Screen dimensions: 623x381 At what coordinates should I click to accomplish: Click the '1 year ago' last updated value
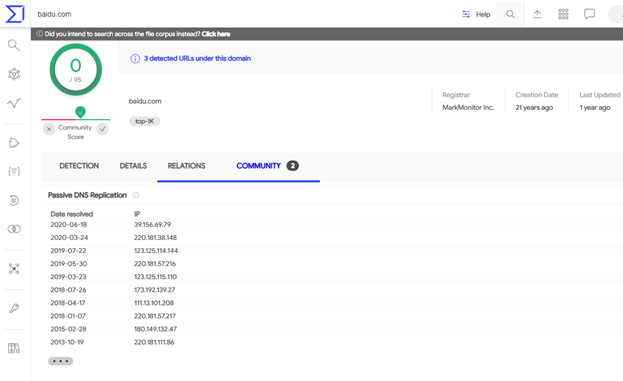[x=595, y=108]
